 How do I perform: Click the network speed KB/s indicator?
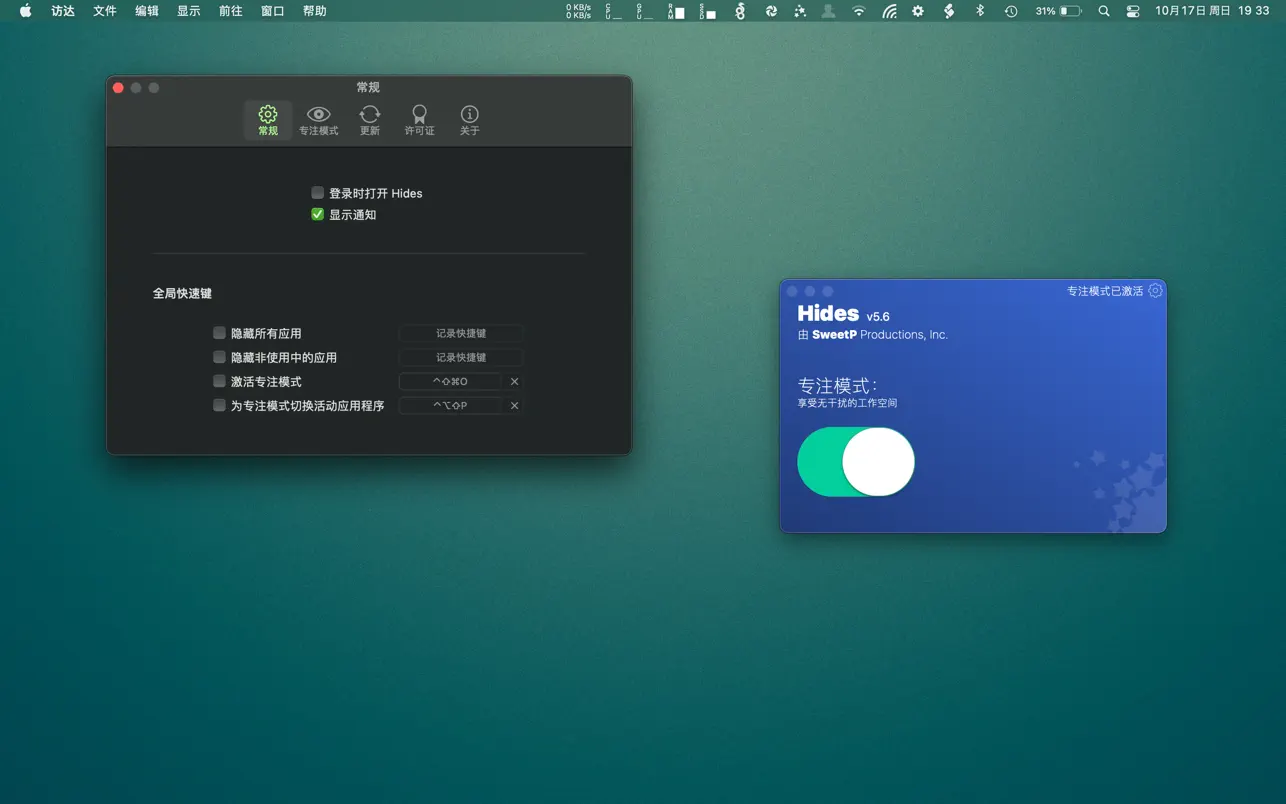point(578,11)
